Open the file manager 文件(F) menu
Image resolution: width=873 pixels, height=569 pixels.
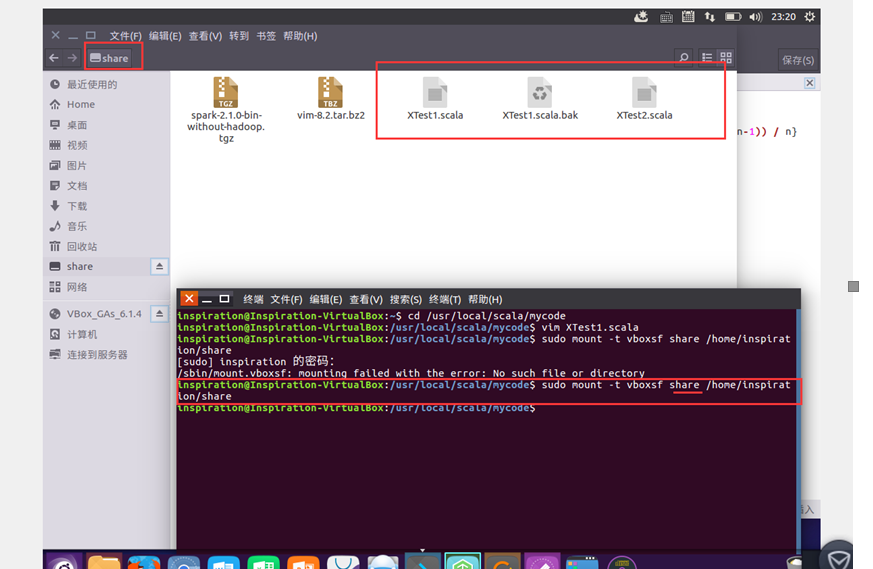coord(125,36)
